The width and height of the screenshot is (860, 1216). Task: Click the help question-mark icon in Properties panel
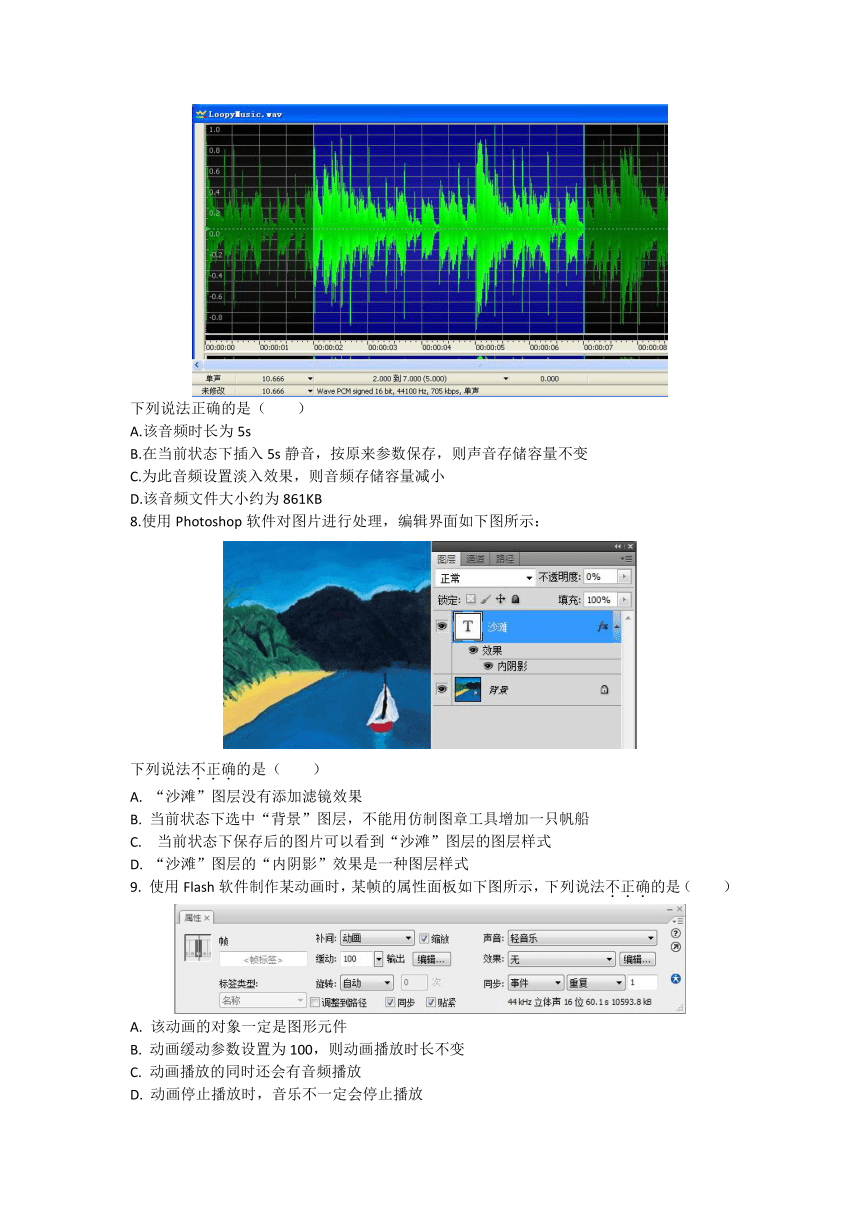pyautogui.click(x=676, y=933)
